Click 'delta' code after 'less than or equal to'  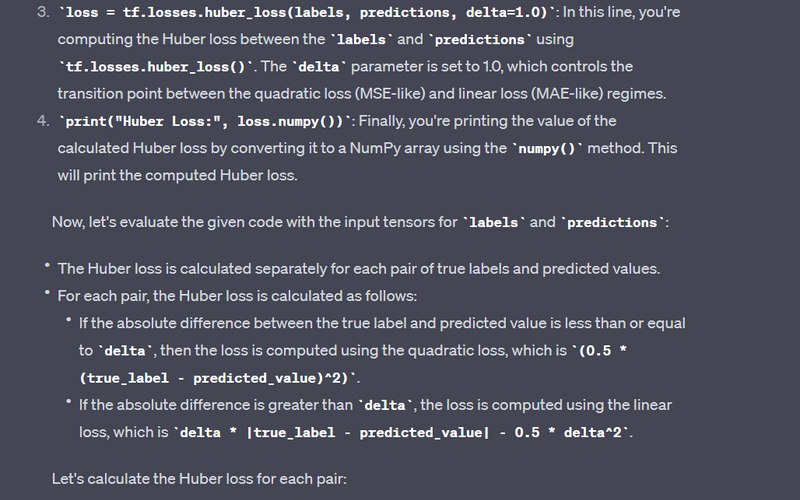pyautogui.click(x=126, y=351)
